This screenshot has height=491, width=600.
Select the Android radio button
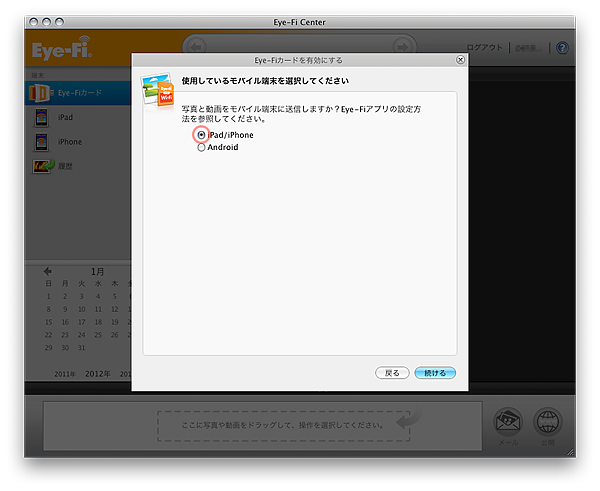(201, 147)
